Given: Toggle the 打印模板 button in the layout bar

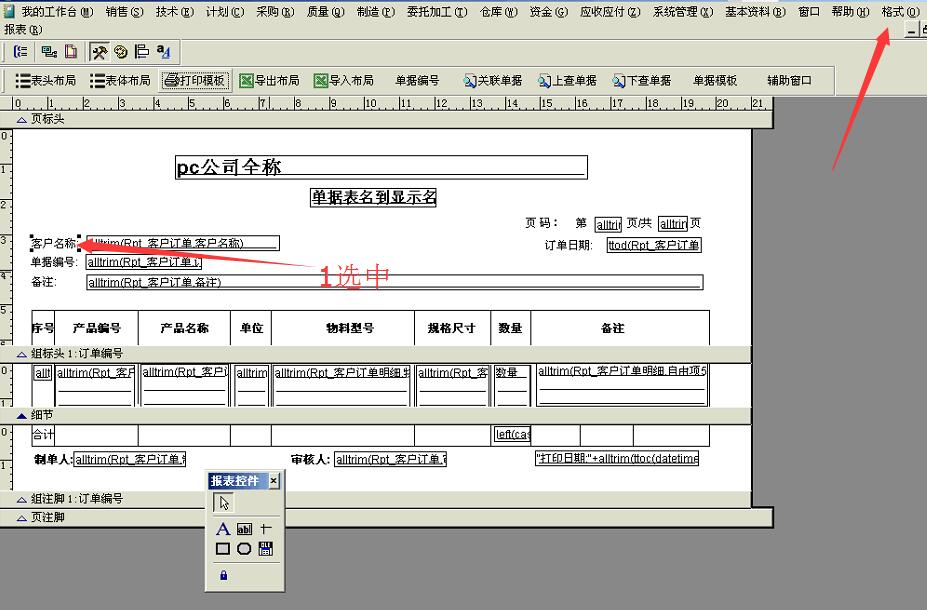Looking at the screenshot, I should click(194, 80).
